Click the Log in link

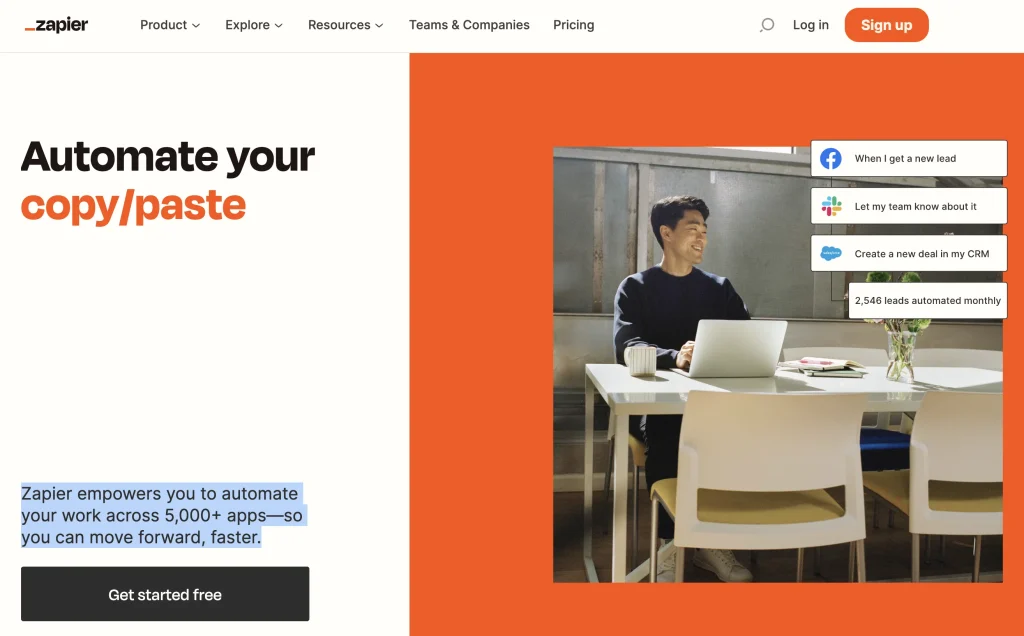pos(810,25)
